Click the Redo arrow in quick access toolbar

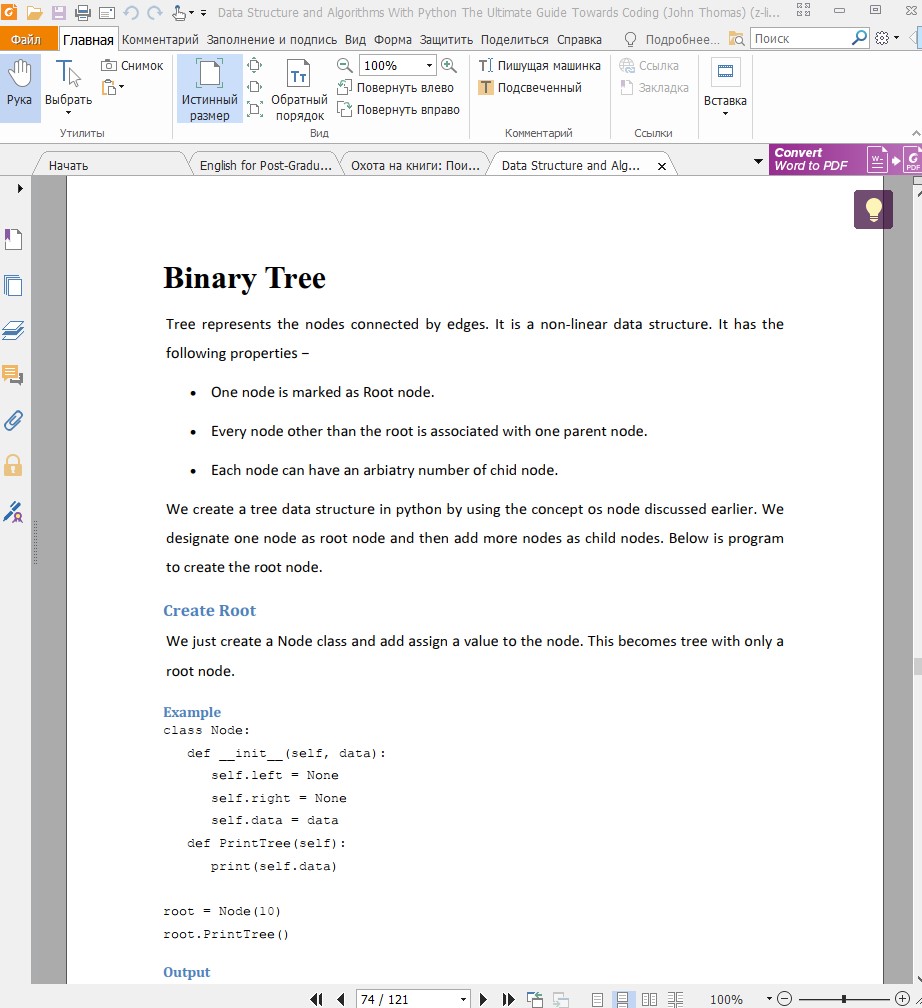point(155,12)
